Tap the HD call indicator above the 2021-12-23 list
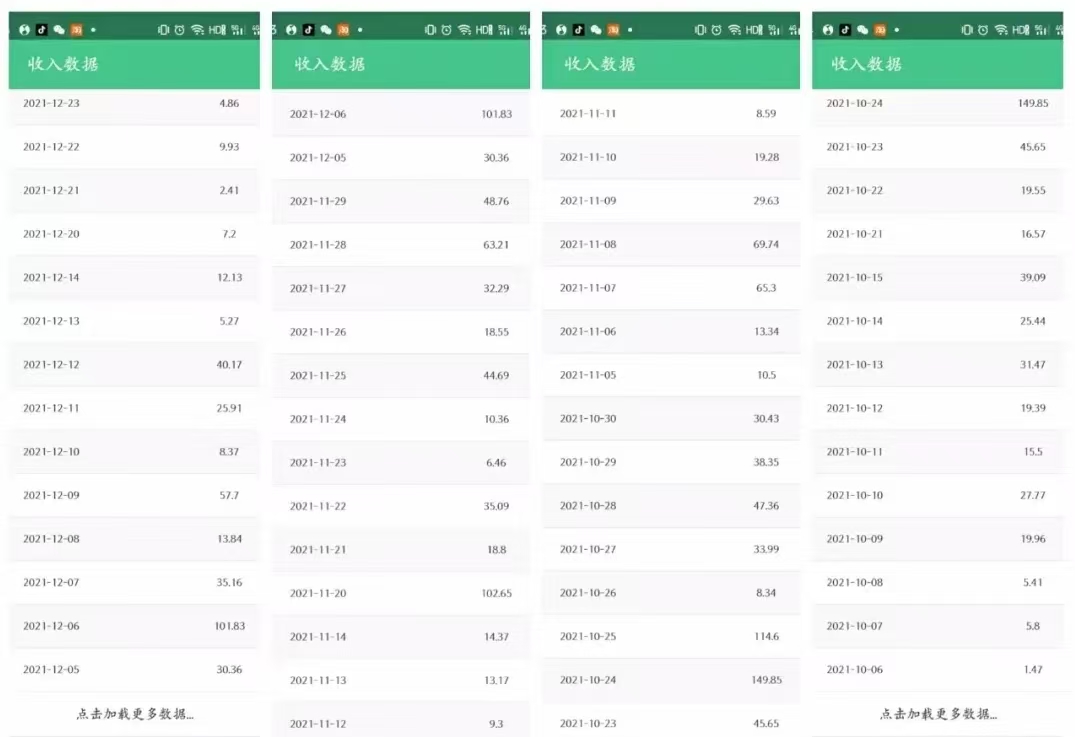This screenshot has height=737, width=1075. point(217,30)
